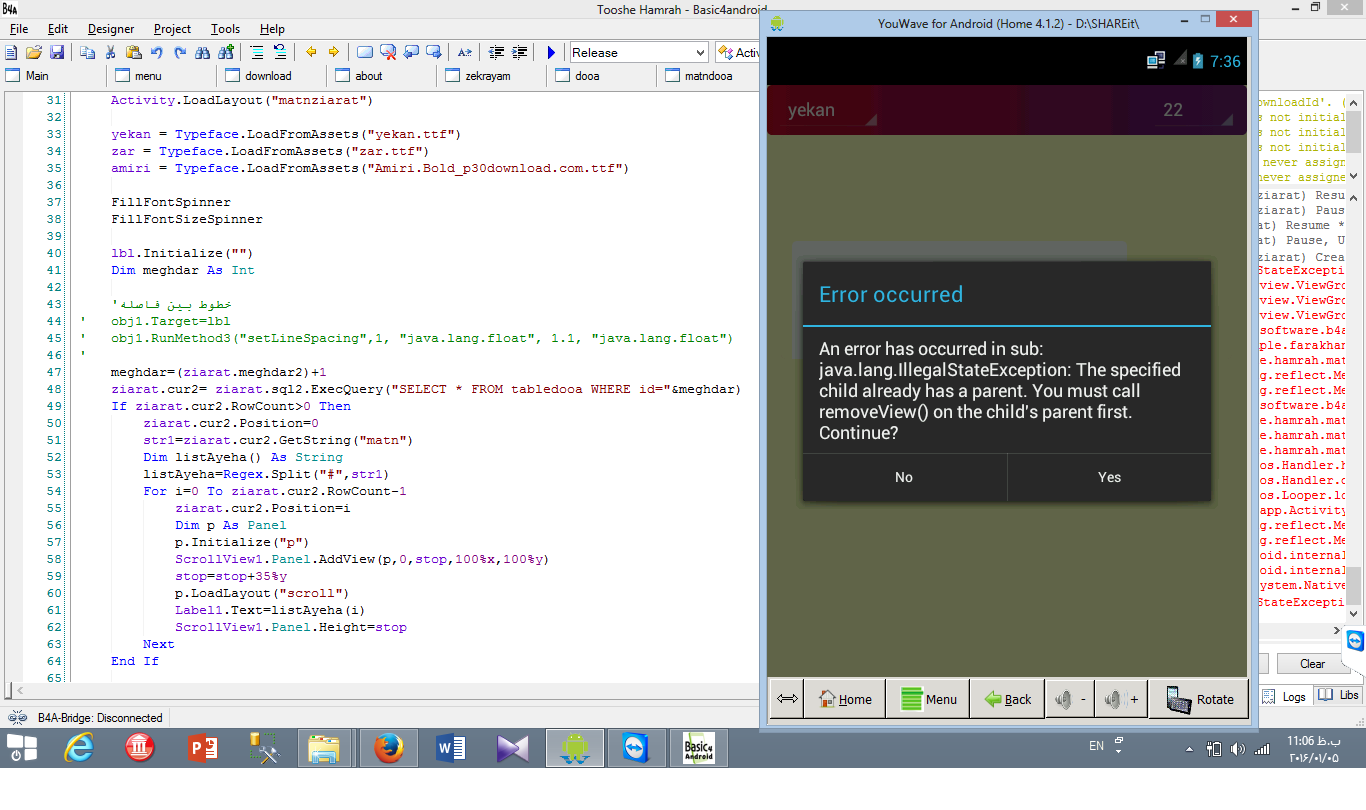The image size is (1366, 810).
Task: Raise emulator volume with speaker plus button
Action: coord(1121,699)
